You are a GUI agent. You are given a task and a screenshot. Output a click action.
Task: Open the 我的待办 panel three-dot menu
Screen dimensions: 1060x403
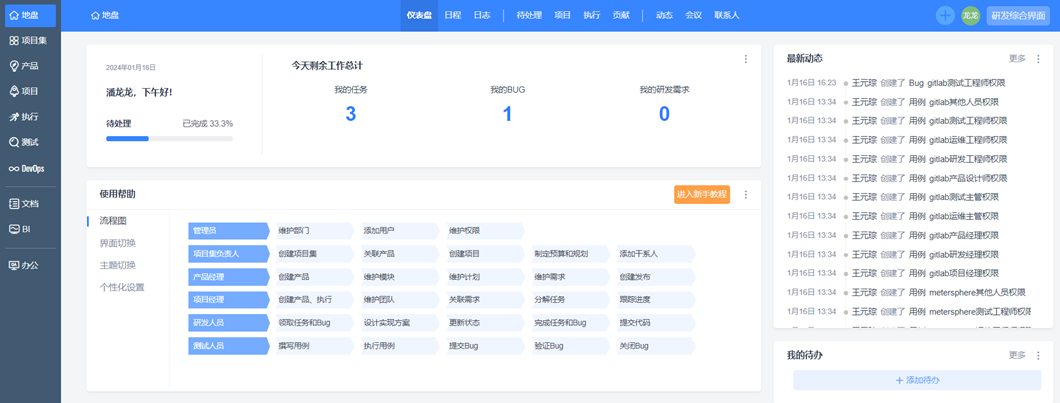click(1038, 355)
